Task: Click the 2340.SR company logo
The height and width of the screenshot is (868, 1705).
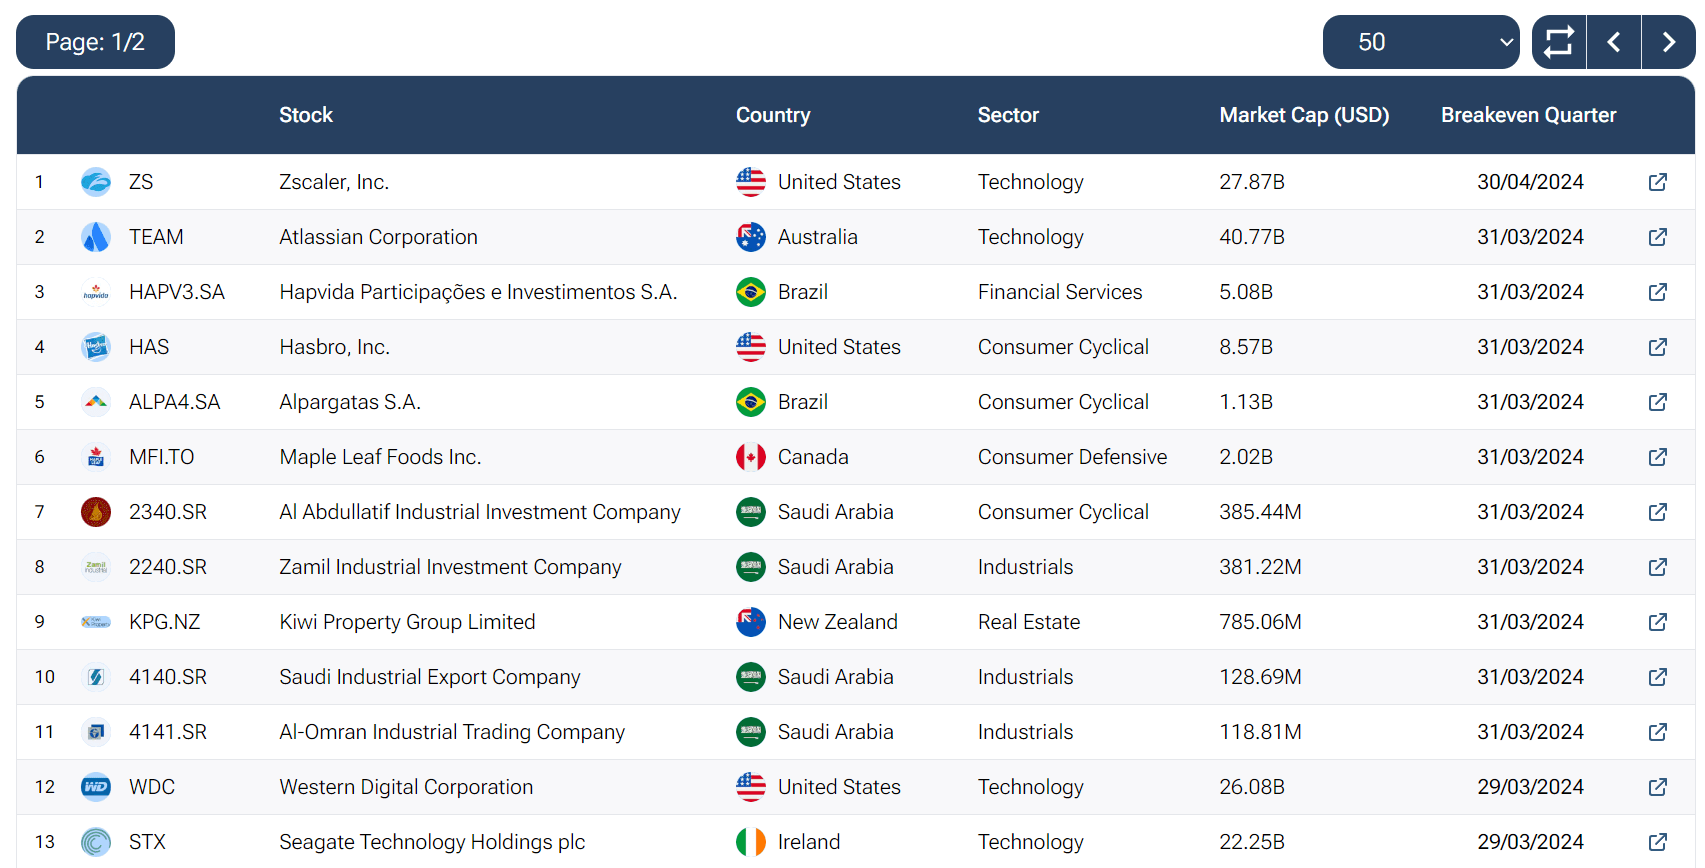Action: [x=96, y=512]
